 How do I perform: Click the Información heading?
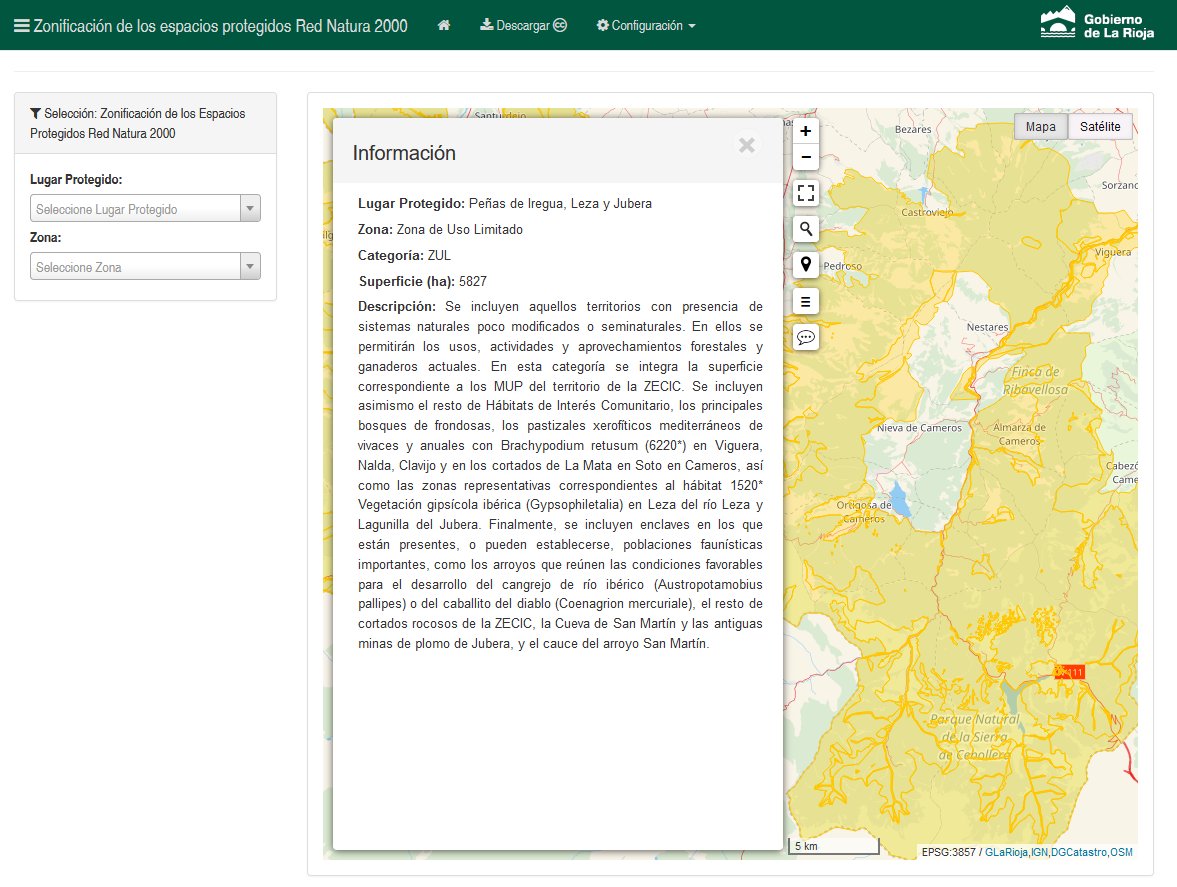(x=404, y=153)
